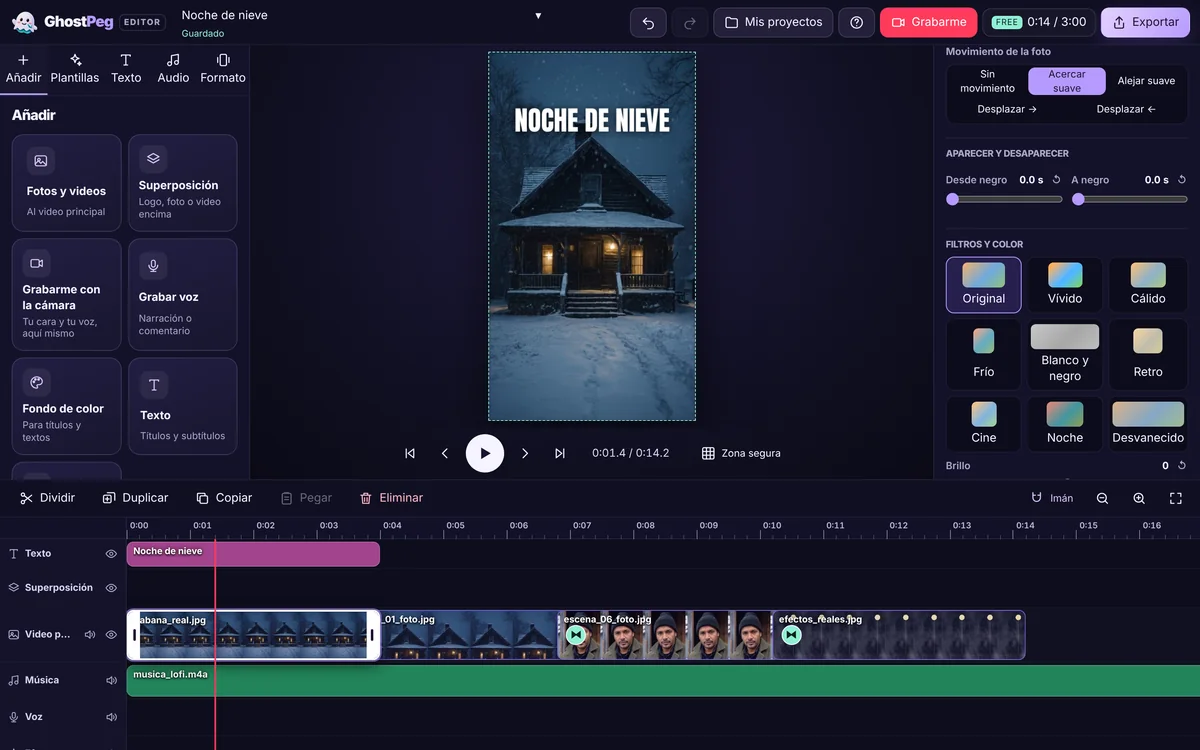
Task: Click transition icon on efectos_reales clip
Action: [791, 635]
